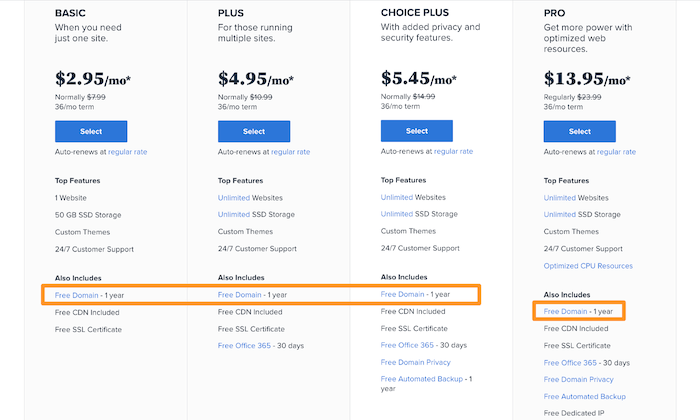Click Free Domain link in Plus column
The image size is (700, 420).
point(239,295)
